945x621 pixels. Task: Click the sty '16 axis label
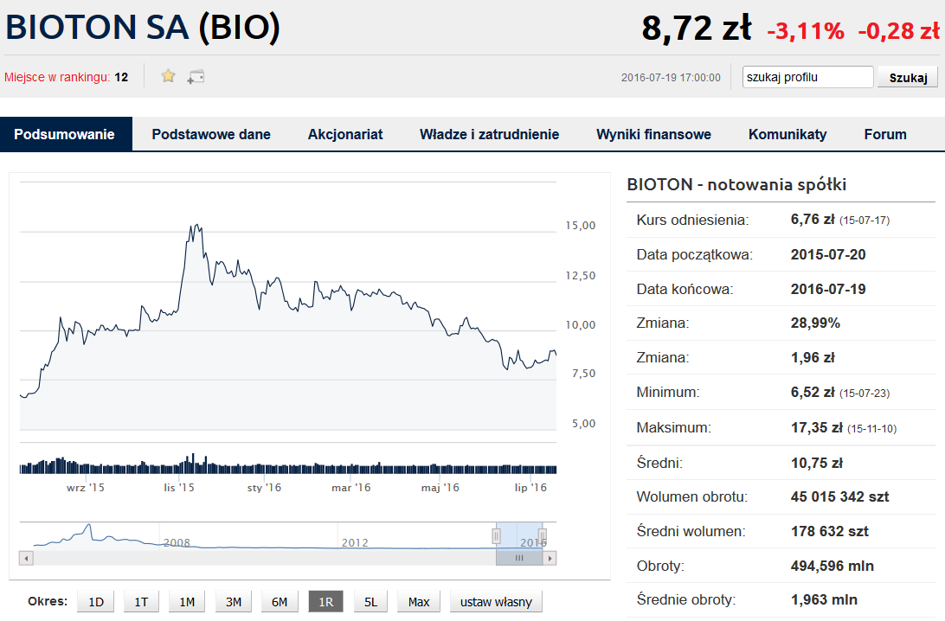click(264, 487)
